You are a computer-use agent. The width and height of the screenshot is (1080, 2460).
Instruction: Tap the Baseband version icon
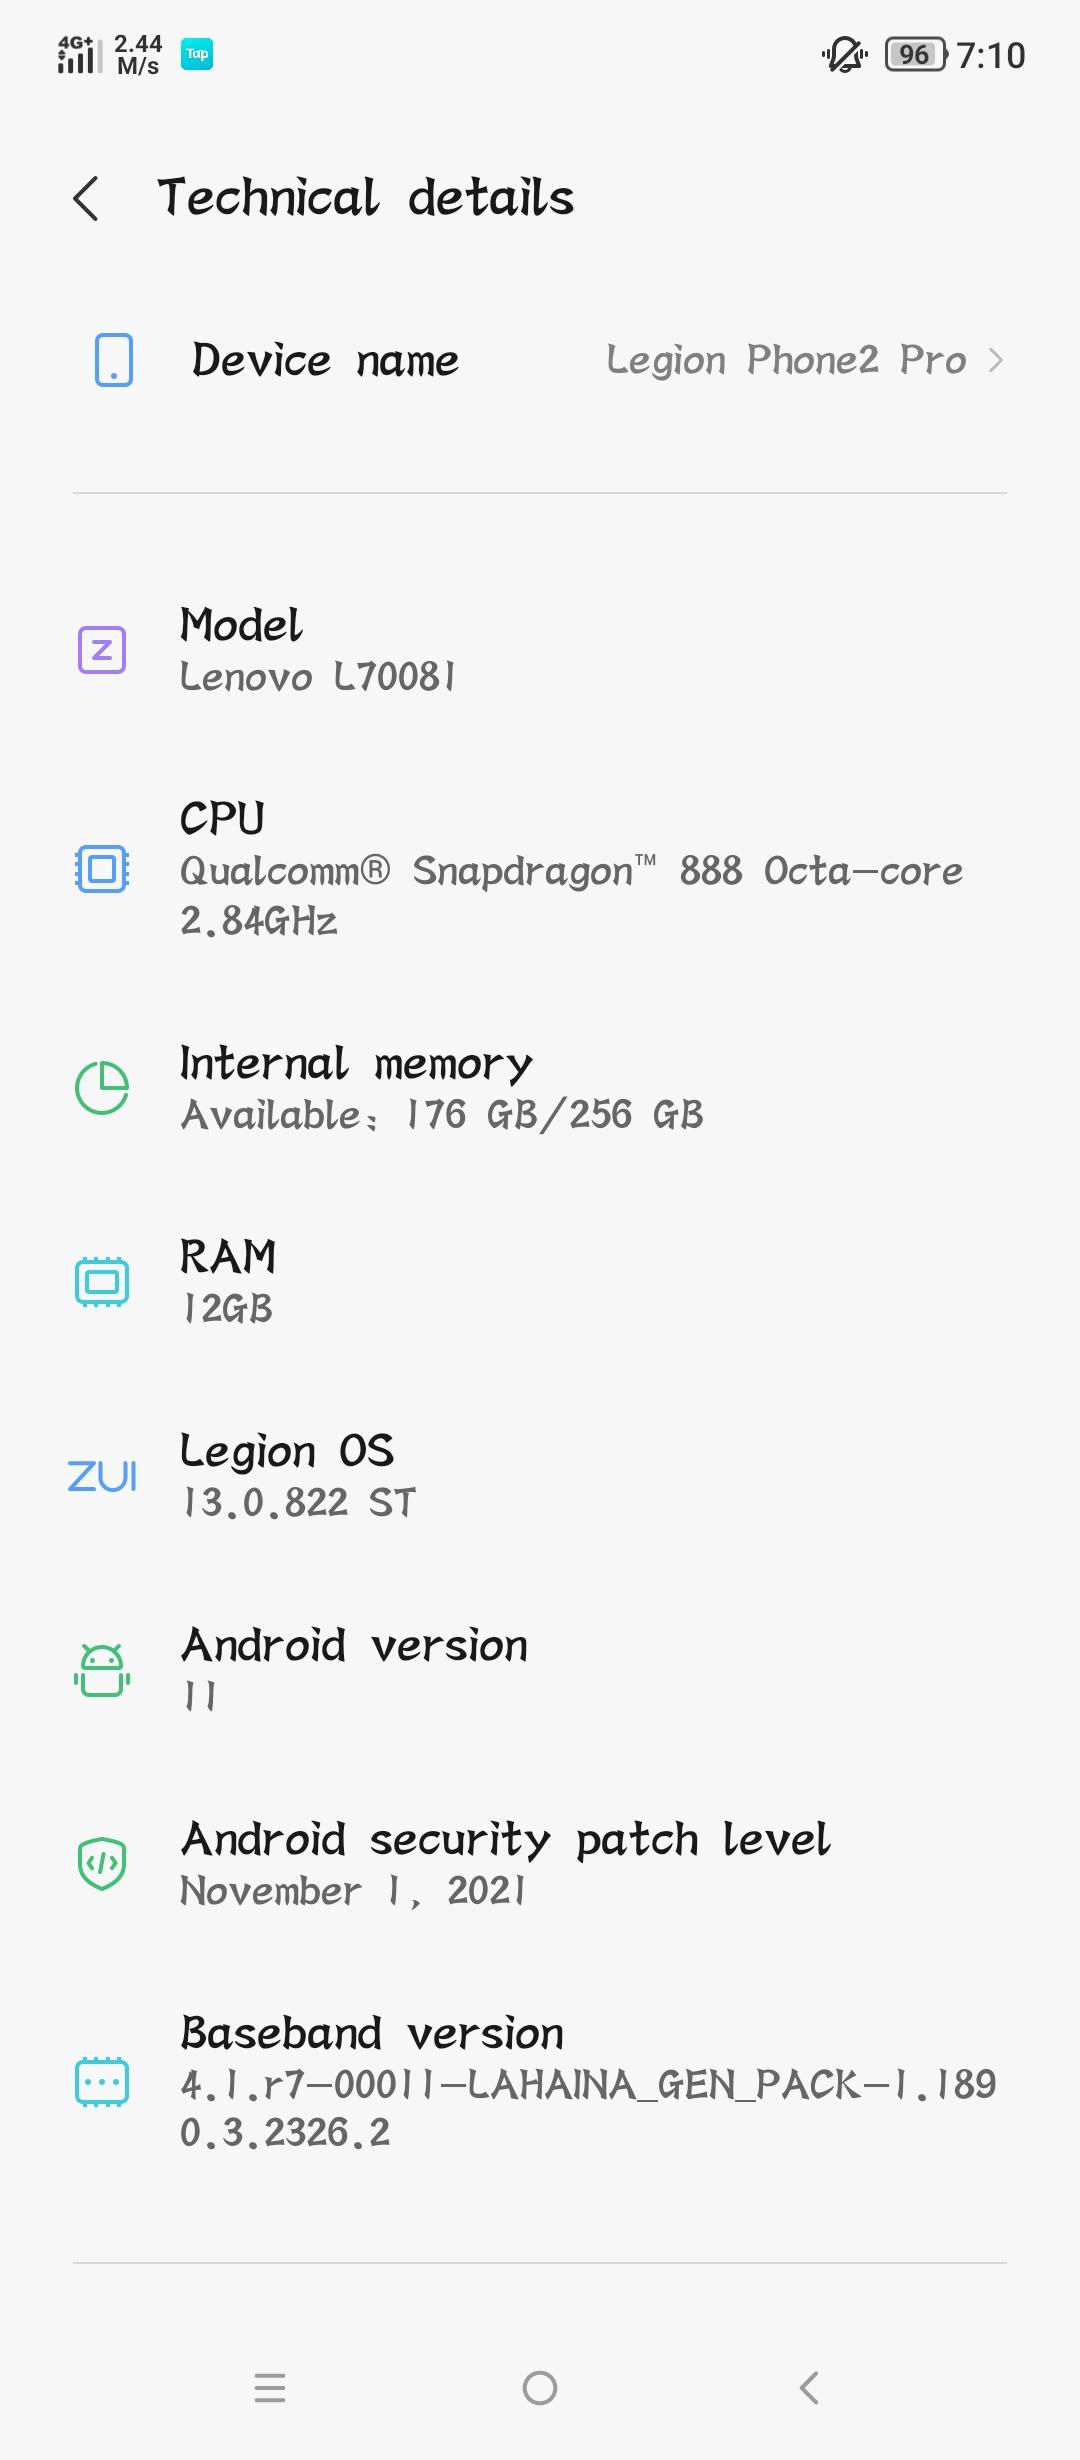coord(102,2082)
